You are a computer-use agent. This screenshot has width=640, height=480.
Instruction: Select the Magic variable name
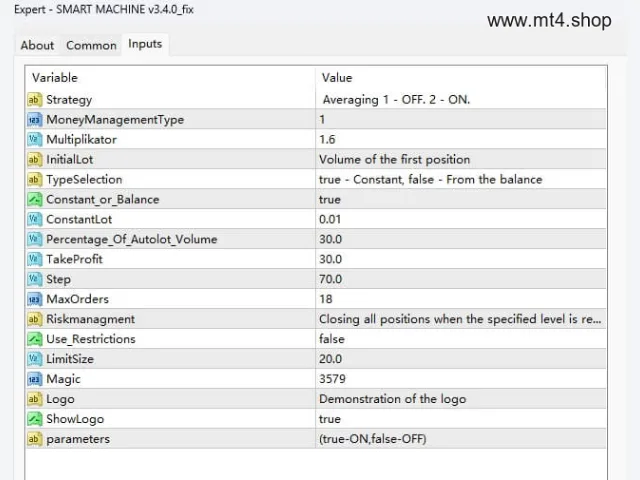[63, 380]
